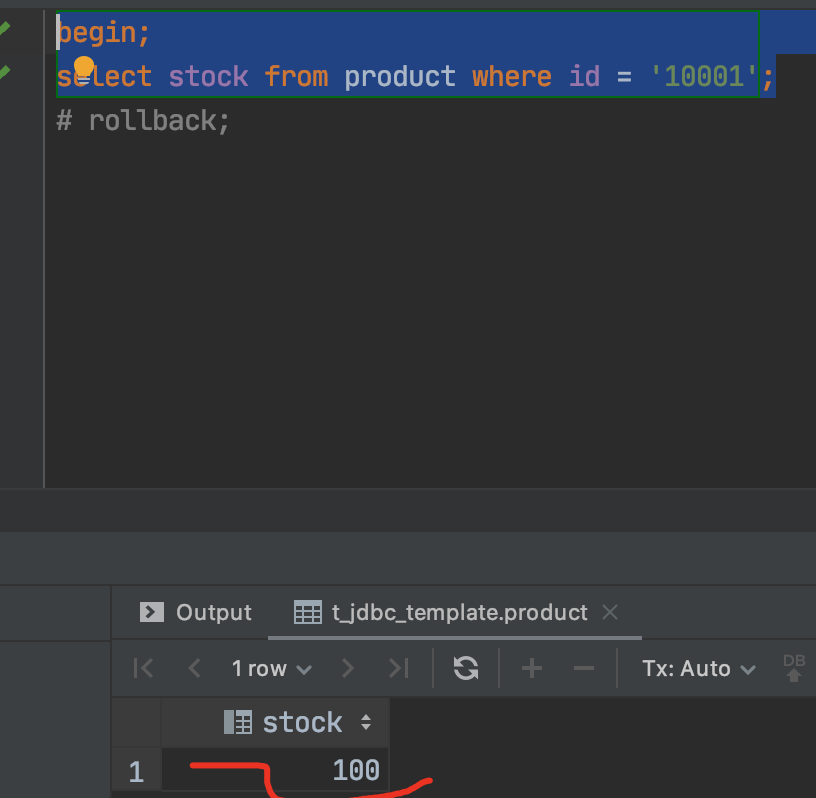Image resolution: width=816 pixels, height=798 pixels.
Task: Open the Tx: Auto transaction dropdown
Action: (698, 668)
